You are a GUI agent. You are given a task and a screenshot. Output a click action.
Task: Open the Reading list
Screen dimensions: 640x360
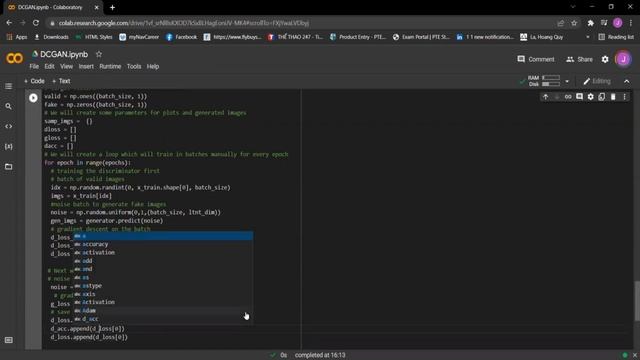(x=616, y=37)
